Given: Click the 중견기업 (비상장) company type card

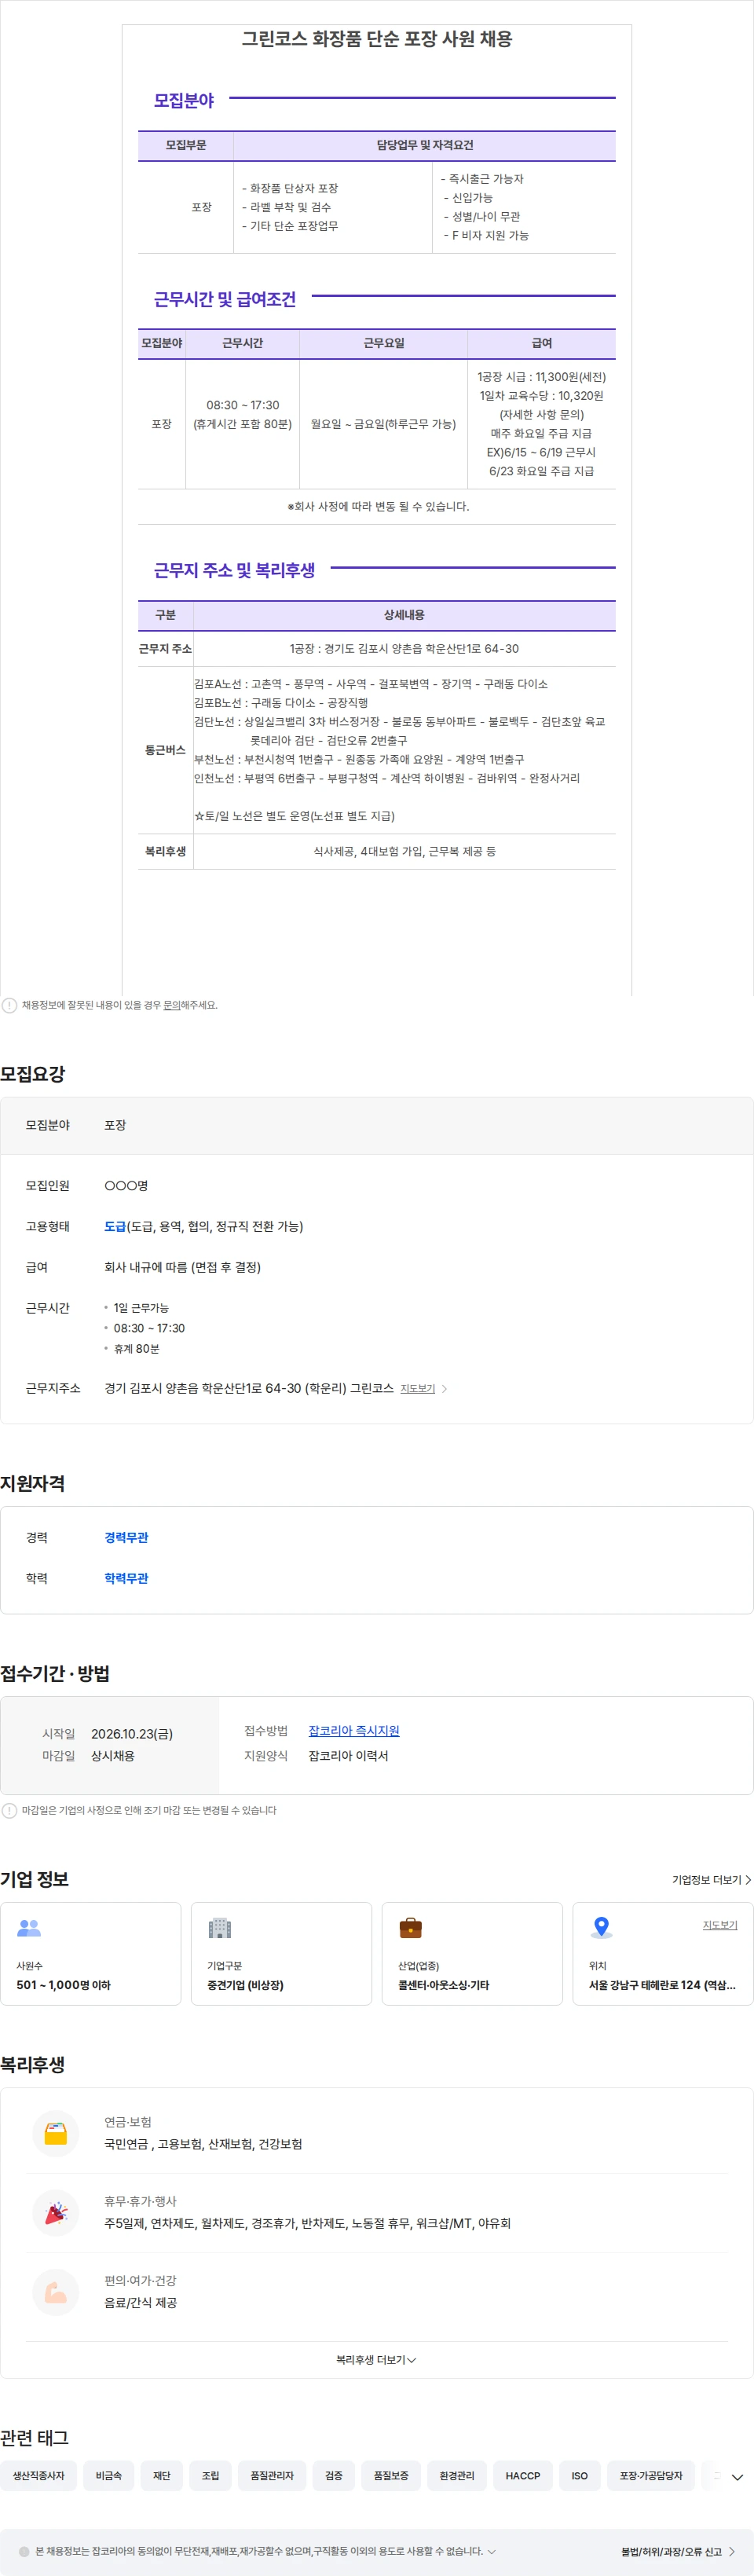Looking at the screenshot, I should click(x=281, y=1953).
